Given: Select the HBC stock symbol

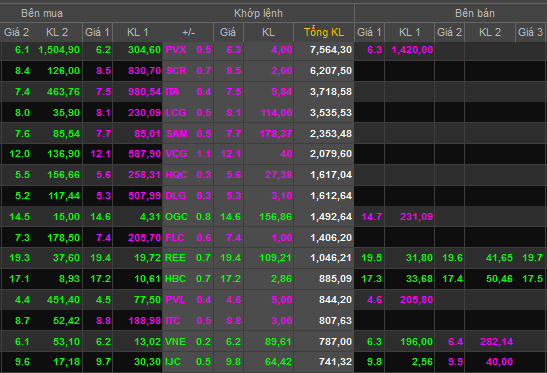Looking at the screenshot, I should [x=175, y=279].
